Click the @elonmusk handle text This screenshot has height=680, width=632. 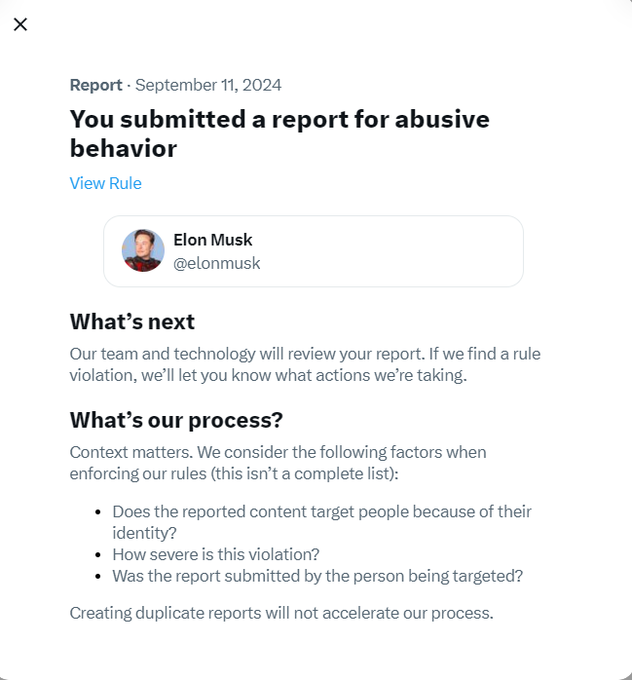tap(216, 263)
